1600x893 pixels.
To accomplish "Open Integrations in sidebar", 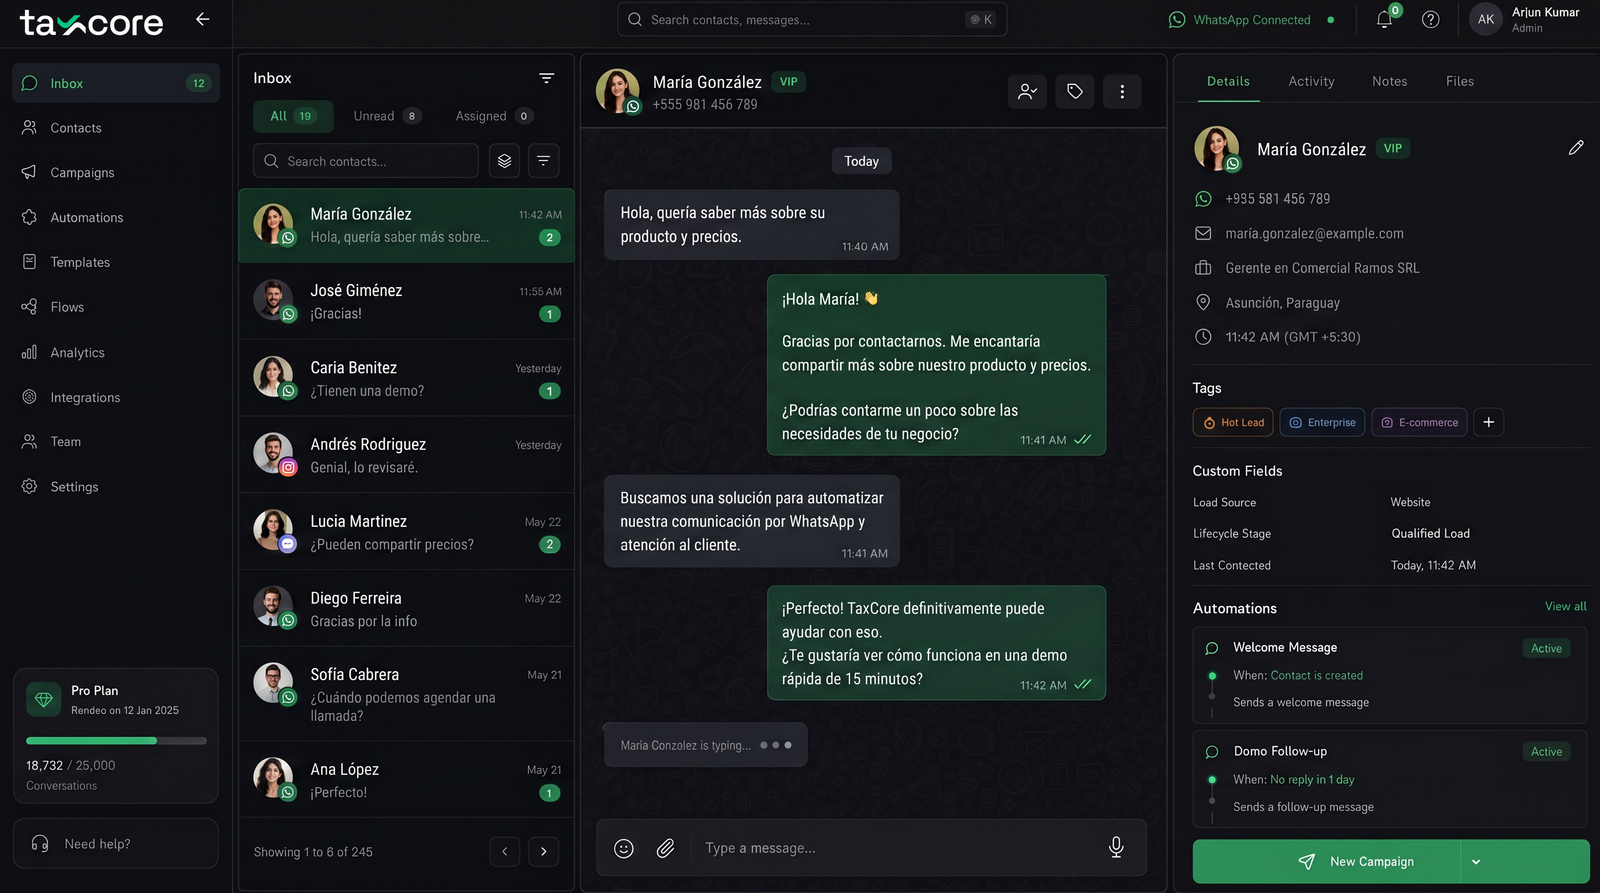I will pyautogui.click(x=116, y=397).
